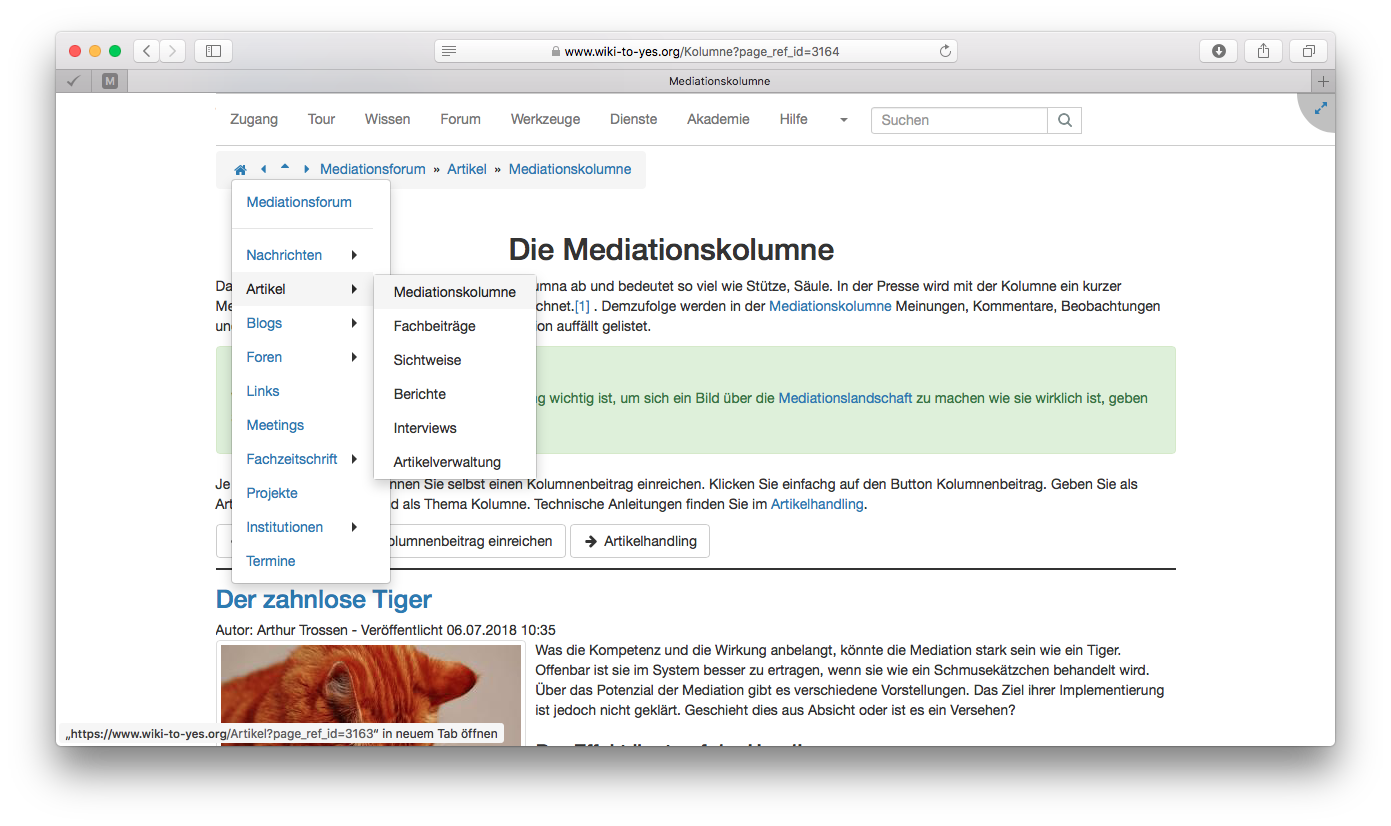1391x826 pixels.
Task: Select Artikelverwaltung menu entry
Action: tap(447, 462)
